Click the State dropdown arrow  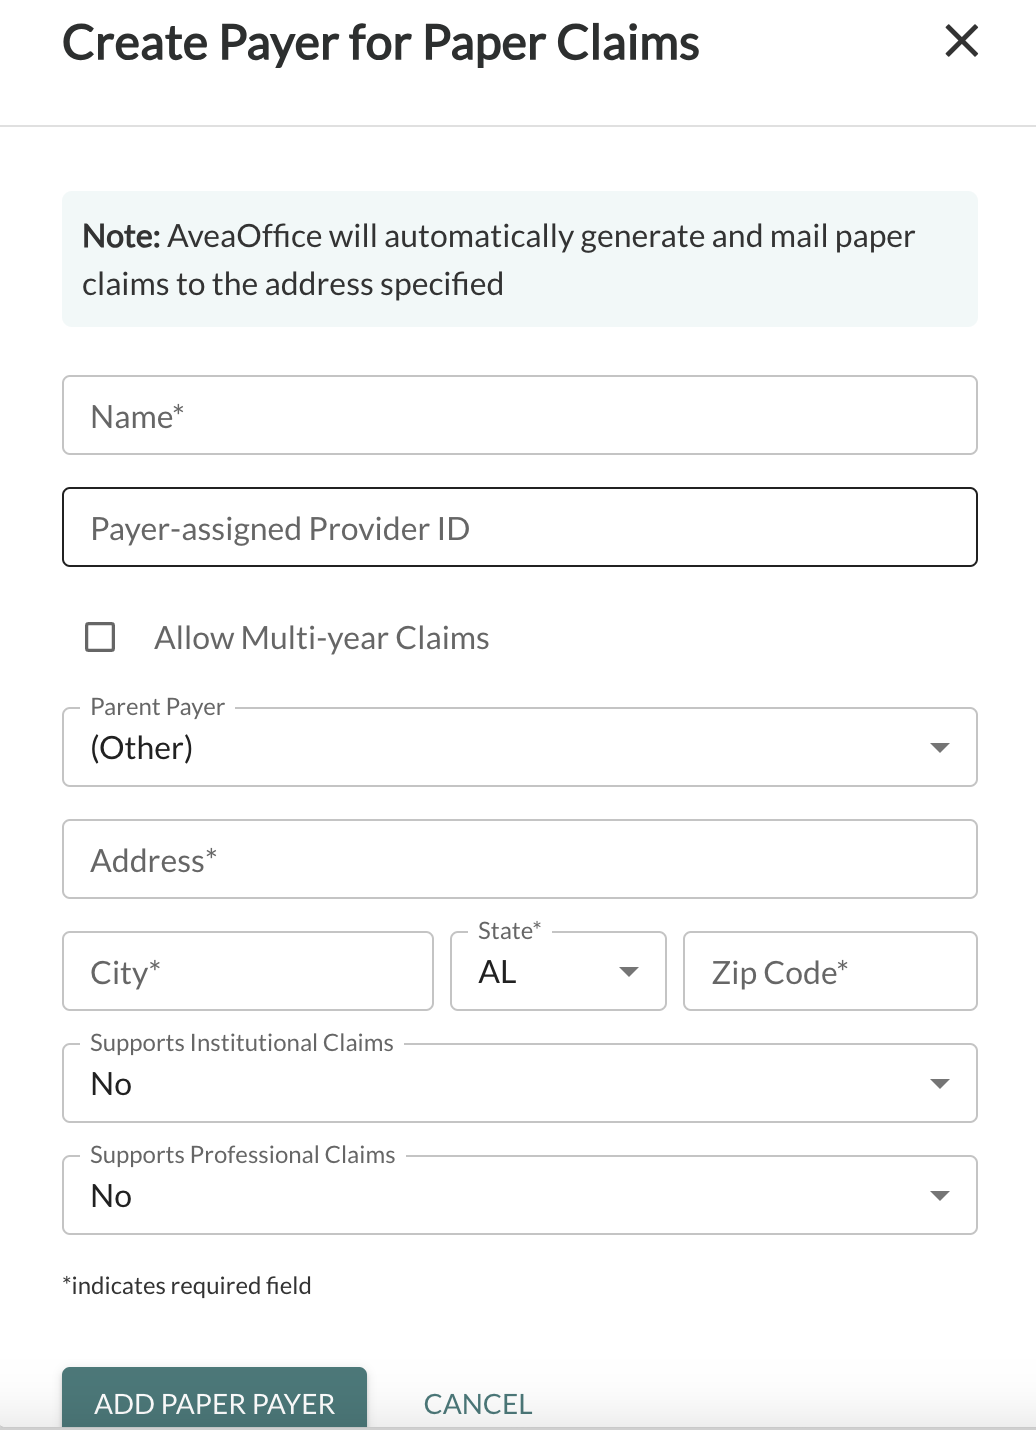point(630,971)
